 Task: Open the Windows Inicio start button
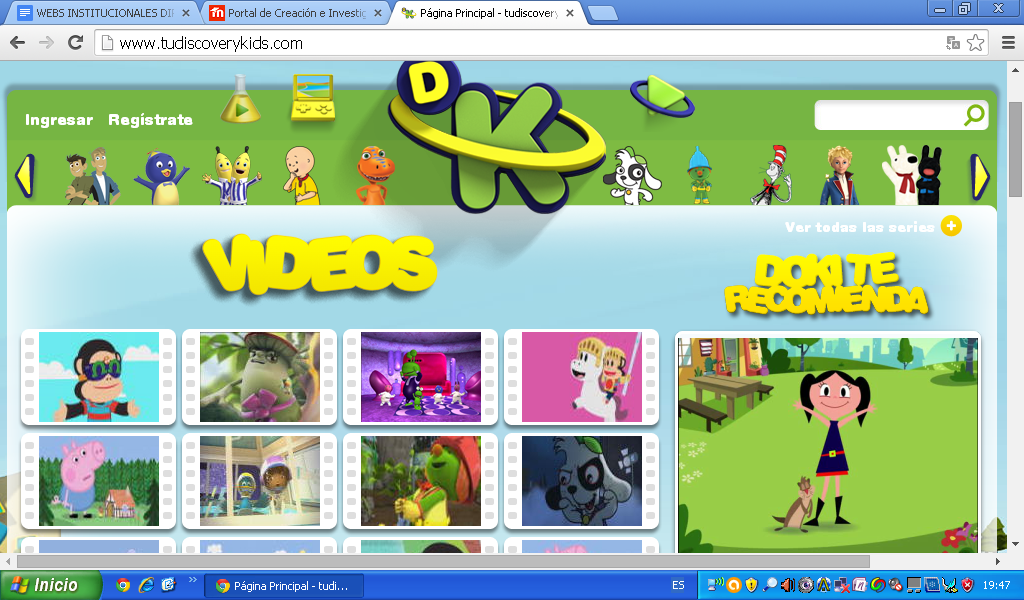coord(51,585)
